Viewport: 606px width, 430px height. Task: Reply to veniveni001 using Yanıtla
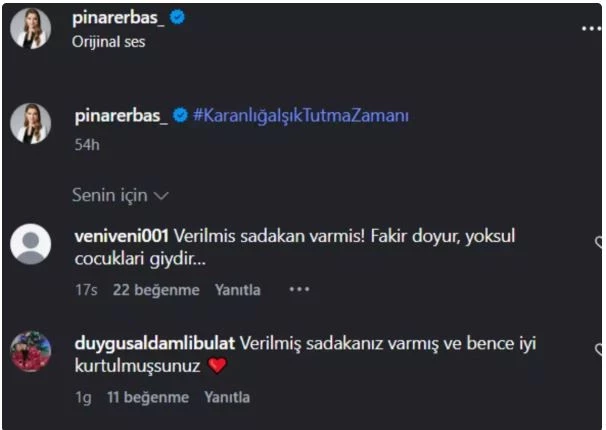[x=237, y=290]
